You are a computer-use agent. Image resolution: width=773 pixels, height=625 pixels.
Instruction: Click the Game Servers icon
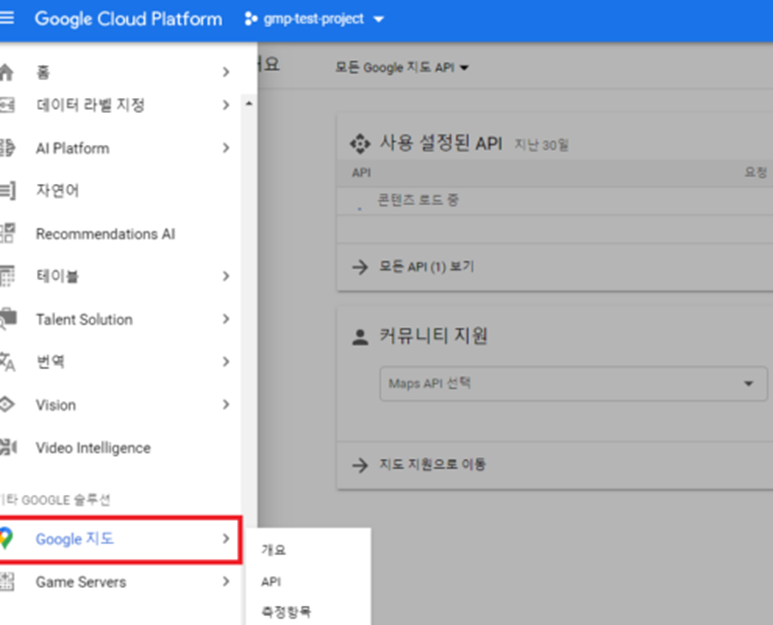point(7,582)
